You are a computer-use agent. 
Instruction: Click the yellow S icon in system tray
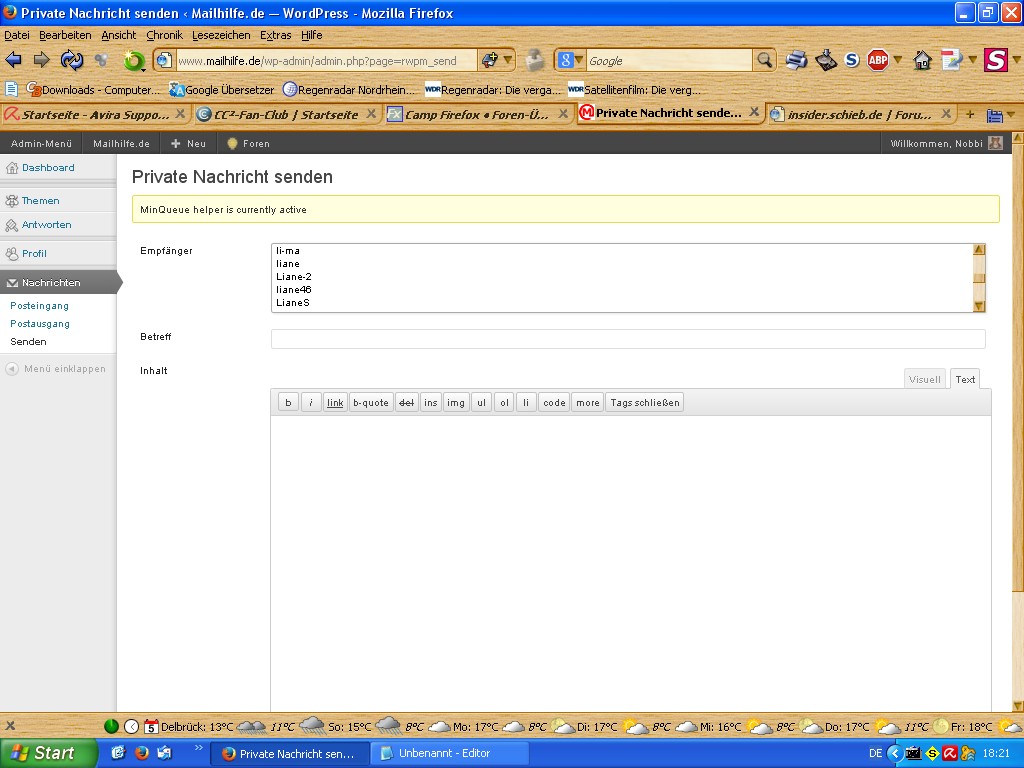(x=932, y=753)
